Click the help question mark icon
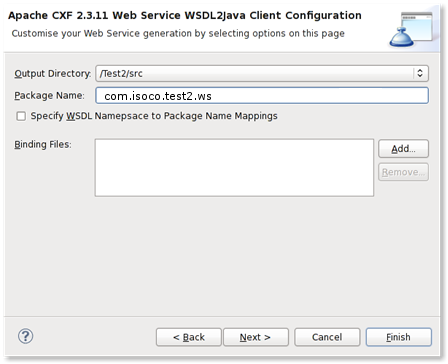This screenshot has width=448, height=364. [x=25, y=336]
